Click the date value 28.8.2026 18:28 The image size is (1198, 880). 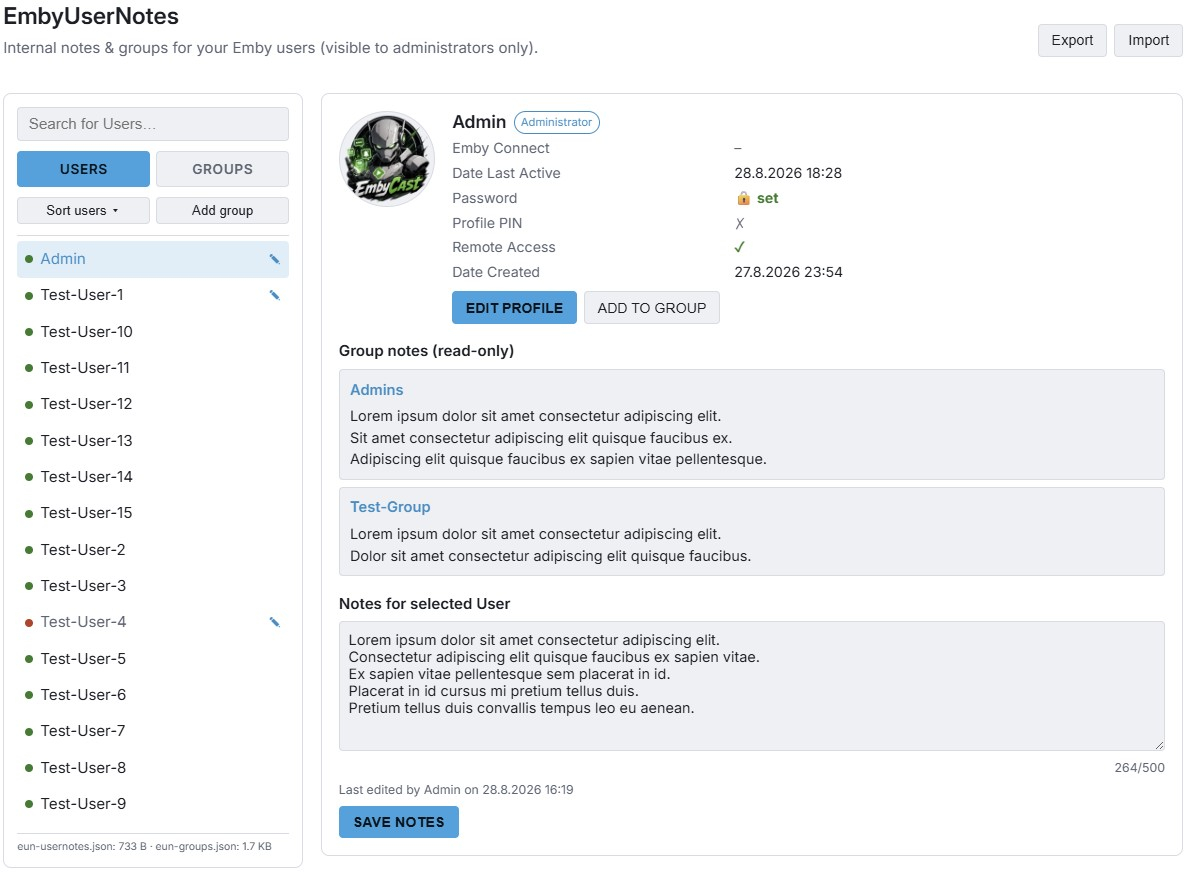point(788,173)
